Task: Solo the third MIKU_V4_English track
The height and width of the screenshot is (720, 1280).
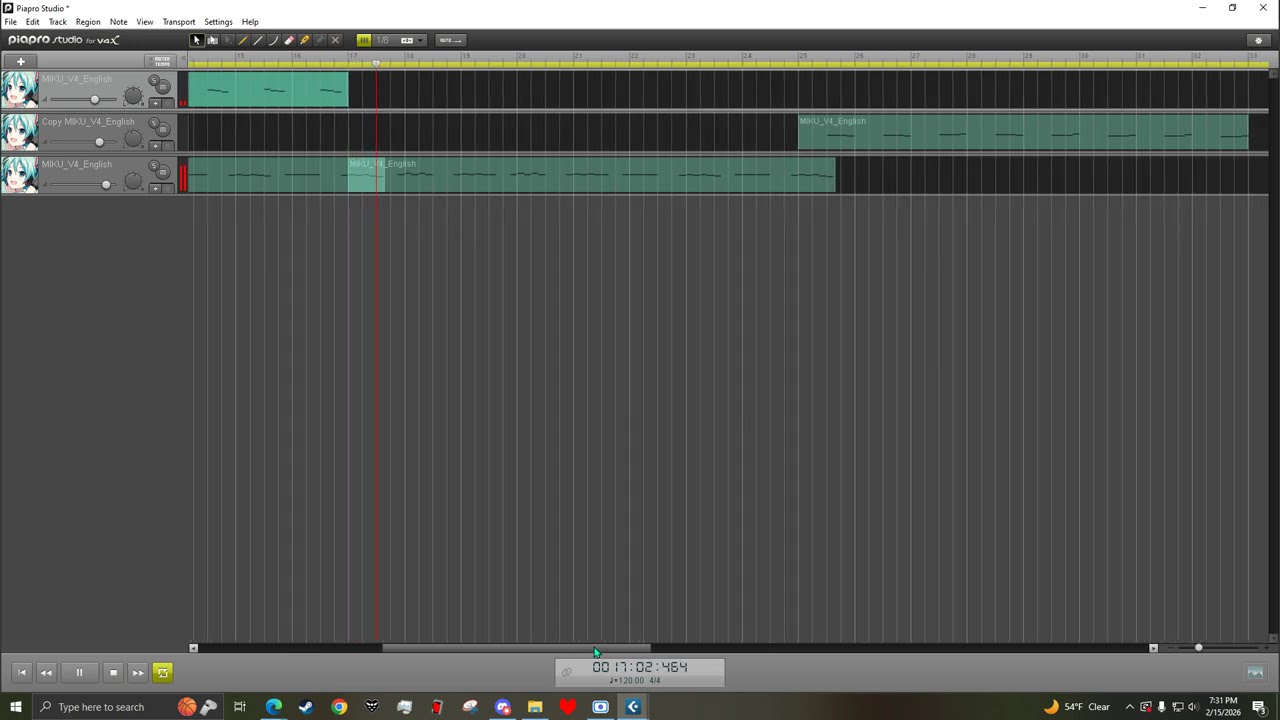Action: click(153, 165)
